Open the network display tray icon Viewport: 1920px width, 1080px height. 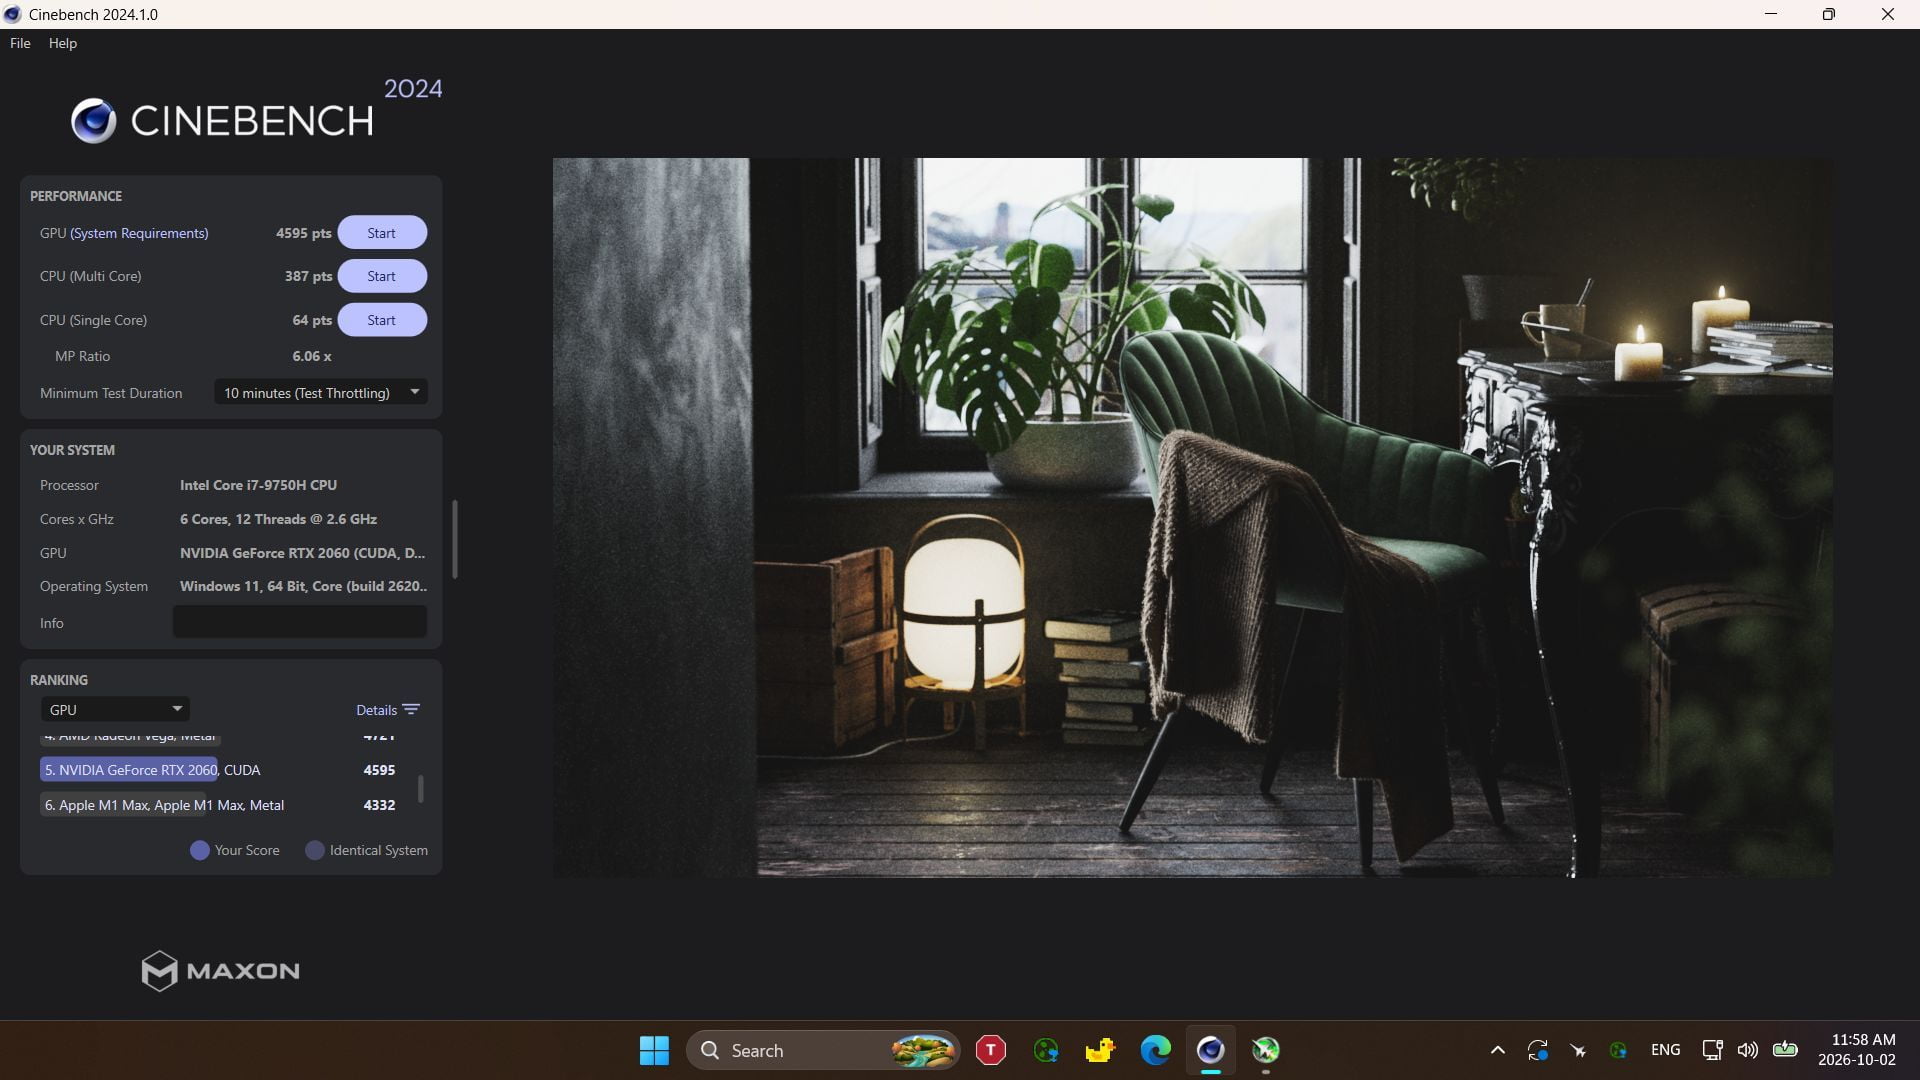[x=1712, y=1050]
